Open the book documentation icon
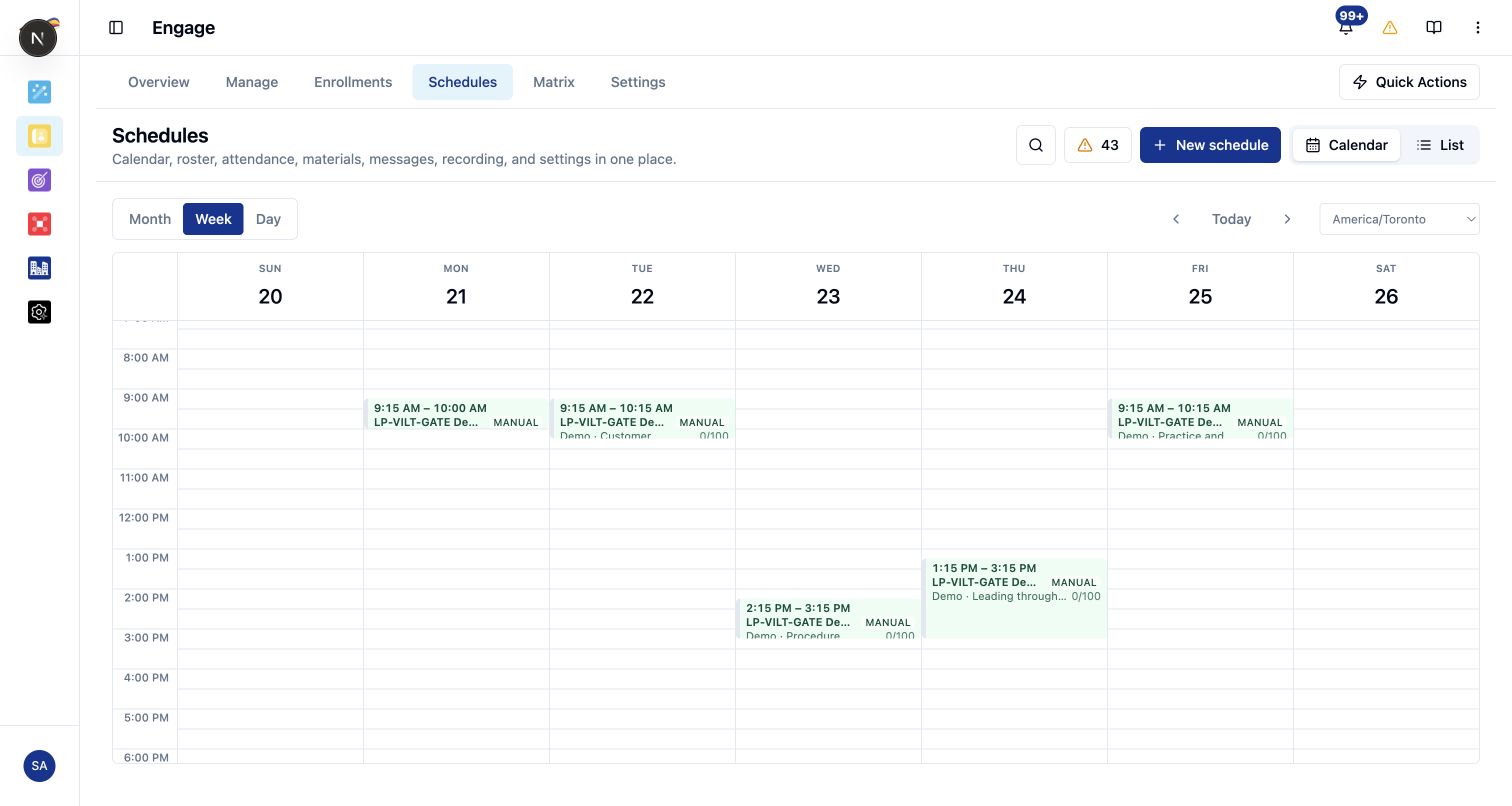1512x806 pixels. pos(1434,28)
